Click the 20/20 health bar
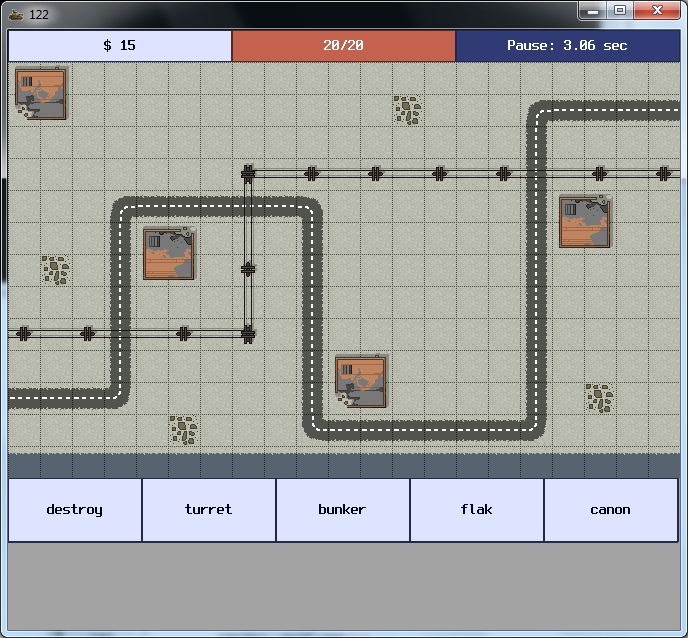 (344, 46)
